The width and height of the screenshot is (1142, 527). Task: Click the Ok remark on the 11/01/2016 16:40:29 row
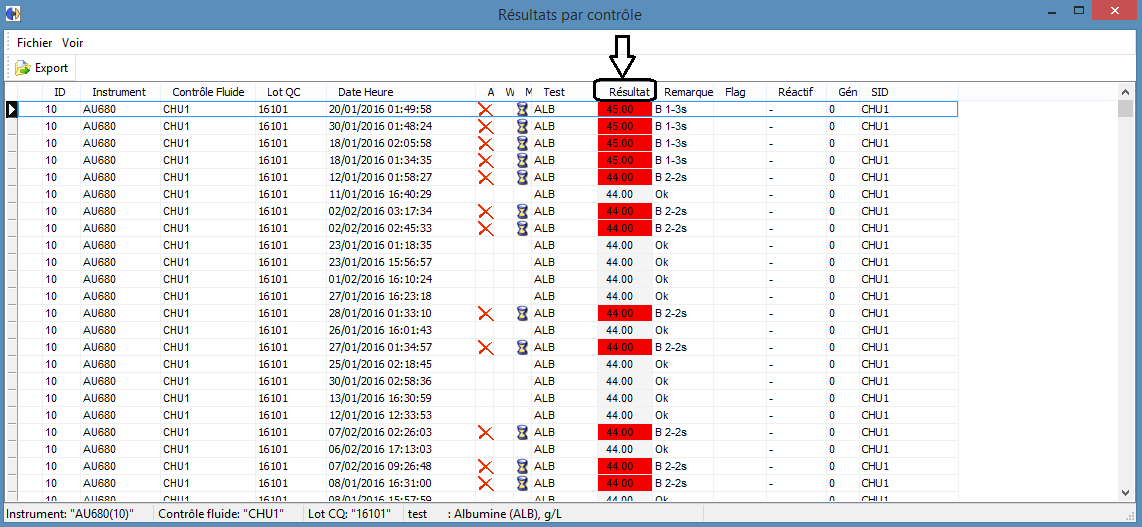(661, 194)
